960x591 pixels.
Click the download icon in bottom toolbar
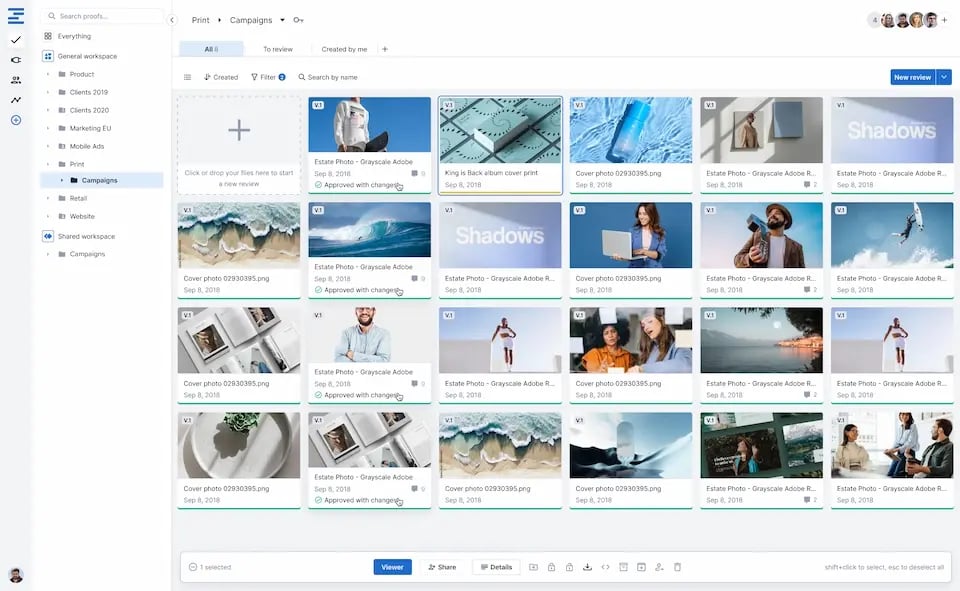point(587,567)
